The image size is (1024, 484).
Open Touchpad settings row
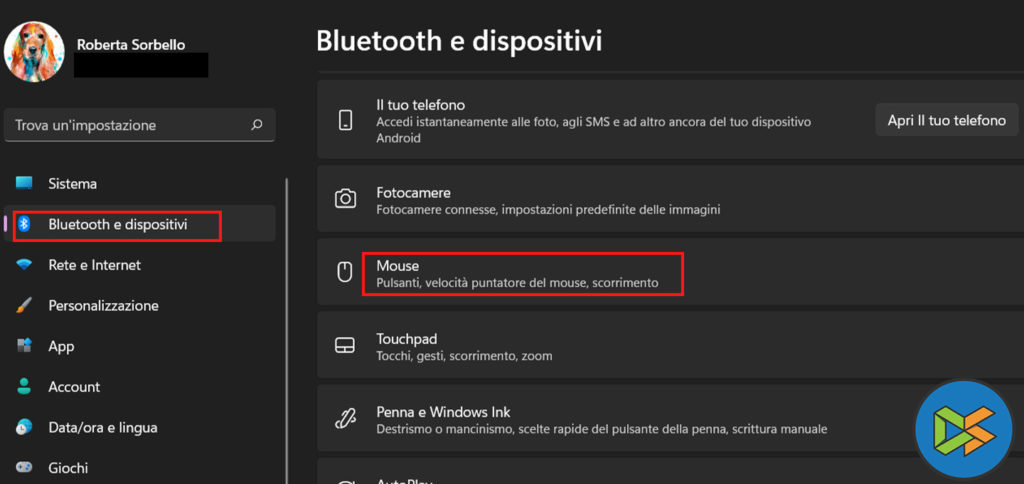pyautogui.click(x=600, y=346)
